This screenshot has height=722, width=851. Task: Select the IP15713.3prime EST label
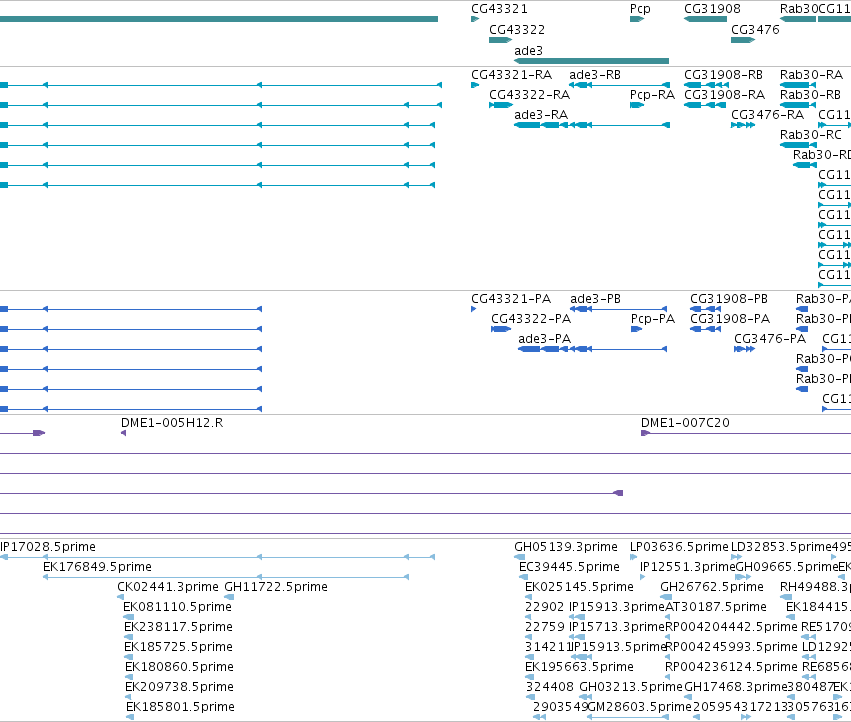pos(617,627)
